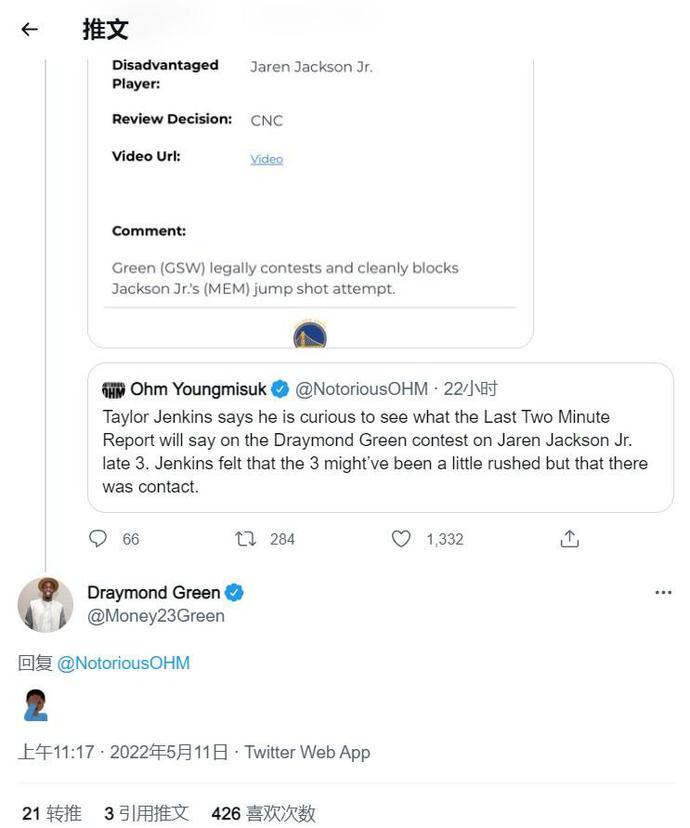
Task: Open Draymond Green's profile picture
Action: [45, 604]
